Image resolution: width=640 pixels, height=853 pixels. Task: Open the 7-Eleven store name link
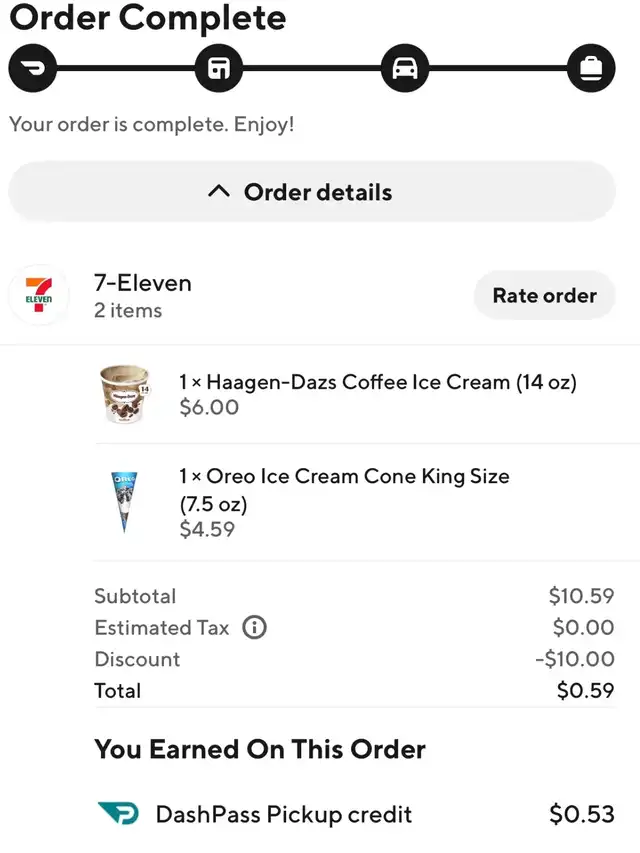point(143,283)
